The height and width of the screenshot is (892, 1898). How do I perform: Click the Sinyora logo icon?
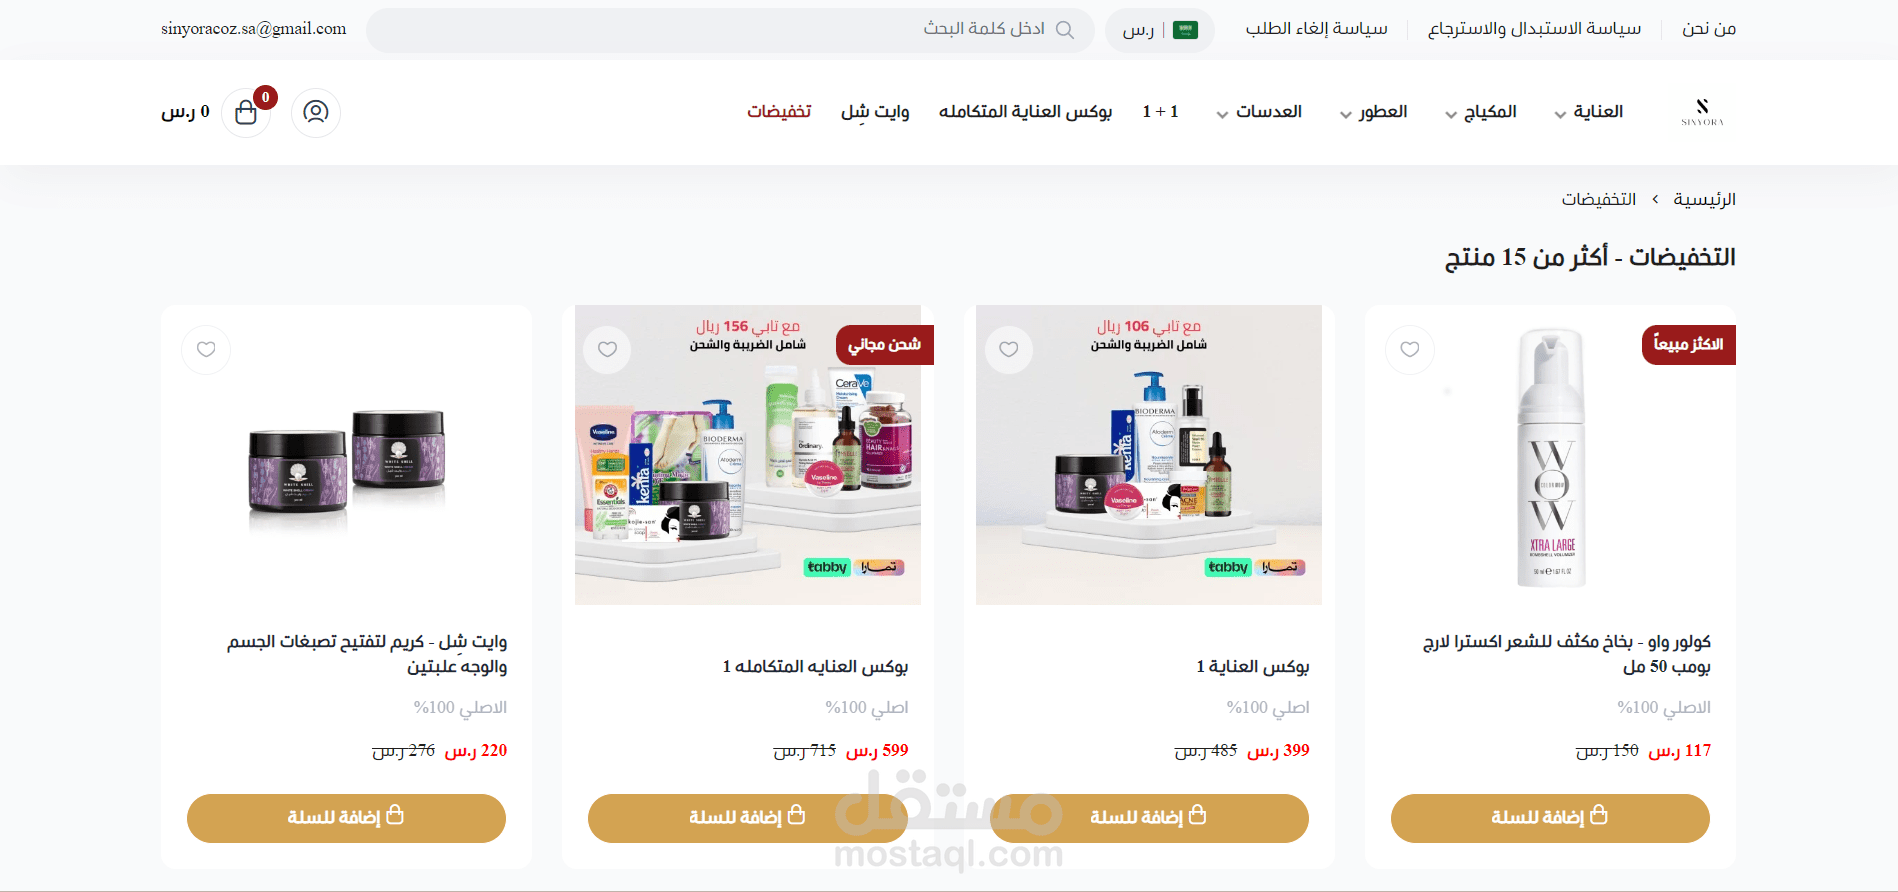pos(1702,112)
